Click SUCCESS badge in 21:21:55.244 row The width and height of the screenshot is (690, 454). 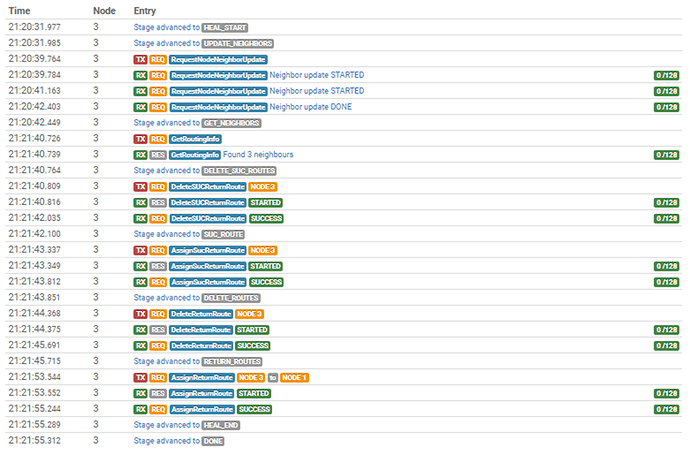point(254,409)
